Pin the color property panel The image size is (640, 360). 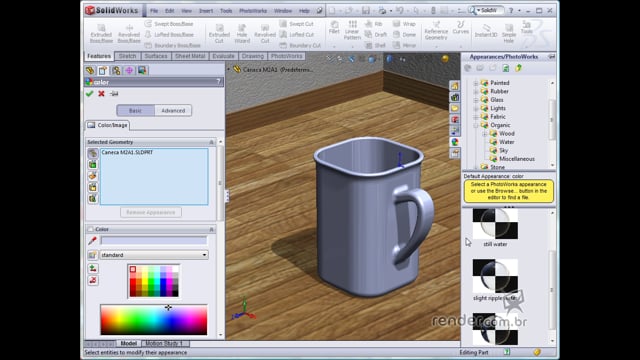pos(114,94)
